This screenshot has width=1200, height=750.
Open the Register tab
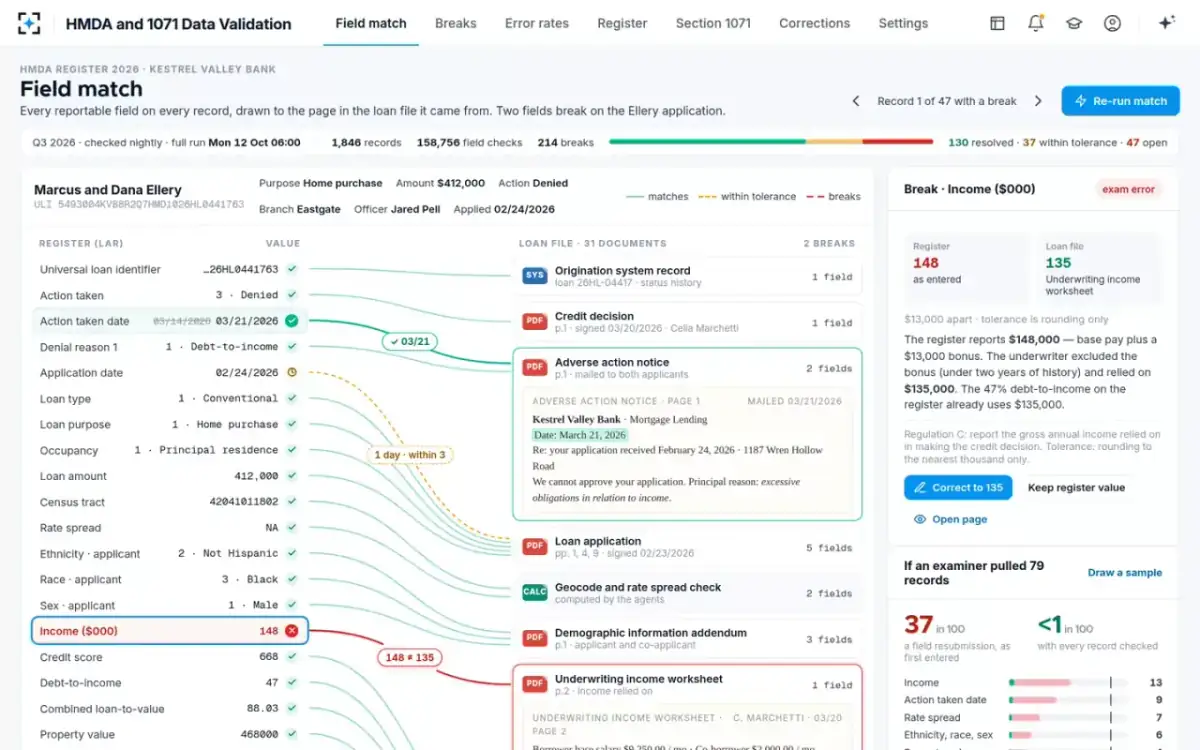pos(622,23)
